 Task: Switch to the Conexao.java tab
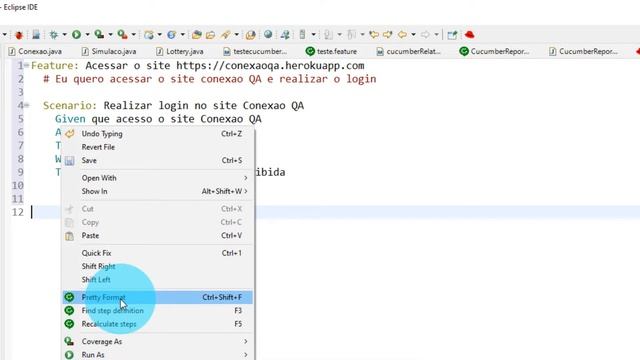tap(35, 51)
